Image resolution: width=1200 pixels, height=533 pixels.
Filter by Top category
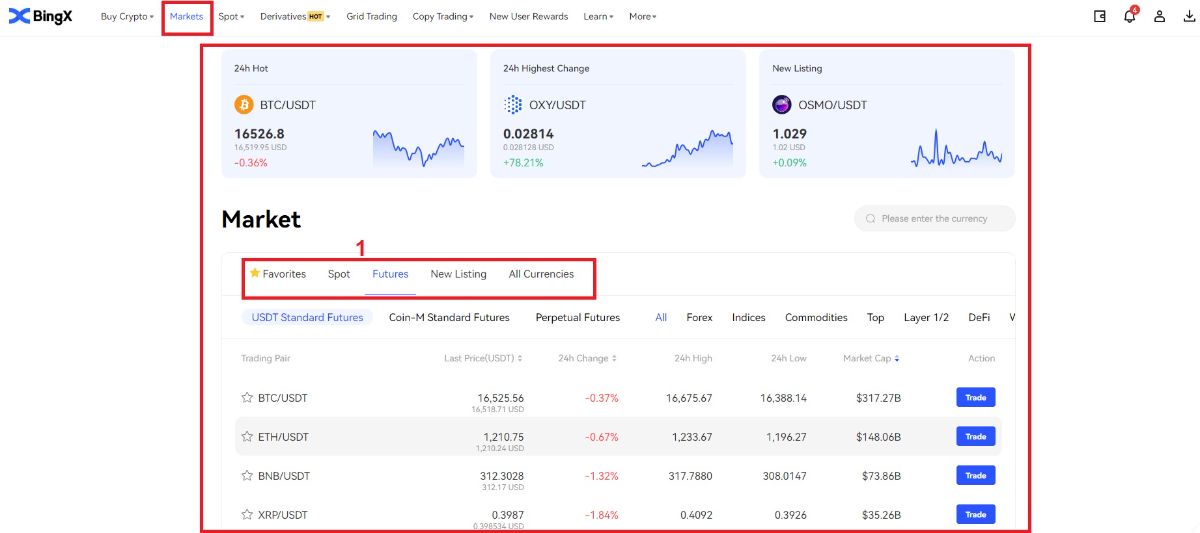pyautogui.click(x=875, y=317)
